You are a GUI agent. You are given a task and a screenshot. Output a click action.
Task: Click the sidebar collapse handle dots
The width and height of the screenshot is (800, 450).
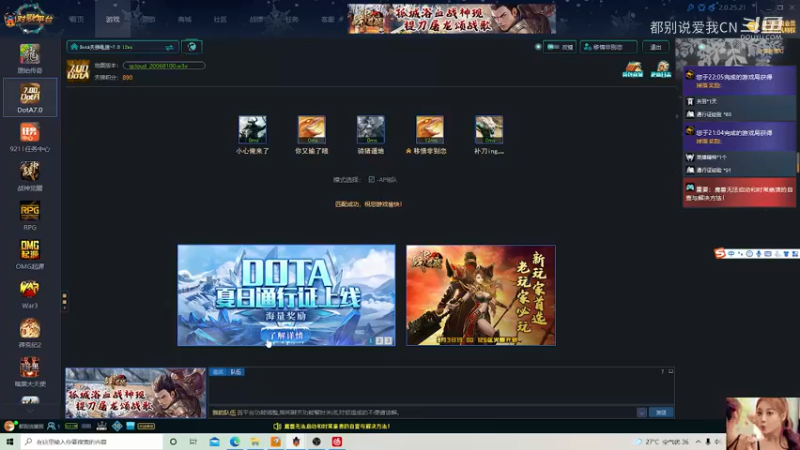pos(64,301)
